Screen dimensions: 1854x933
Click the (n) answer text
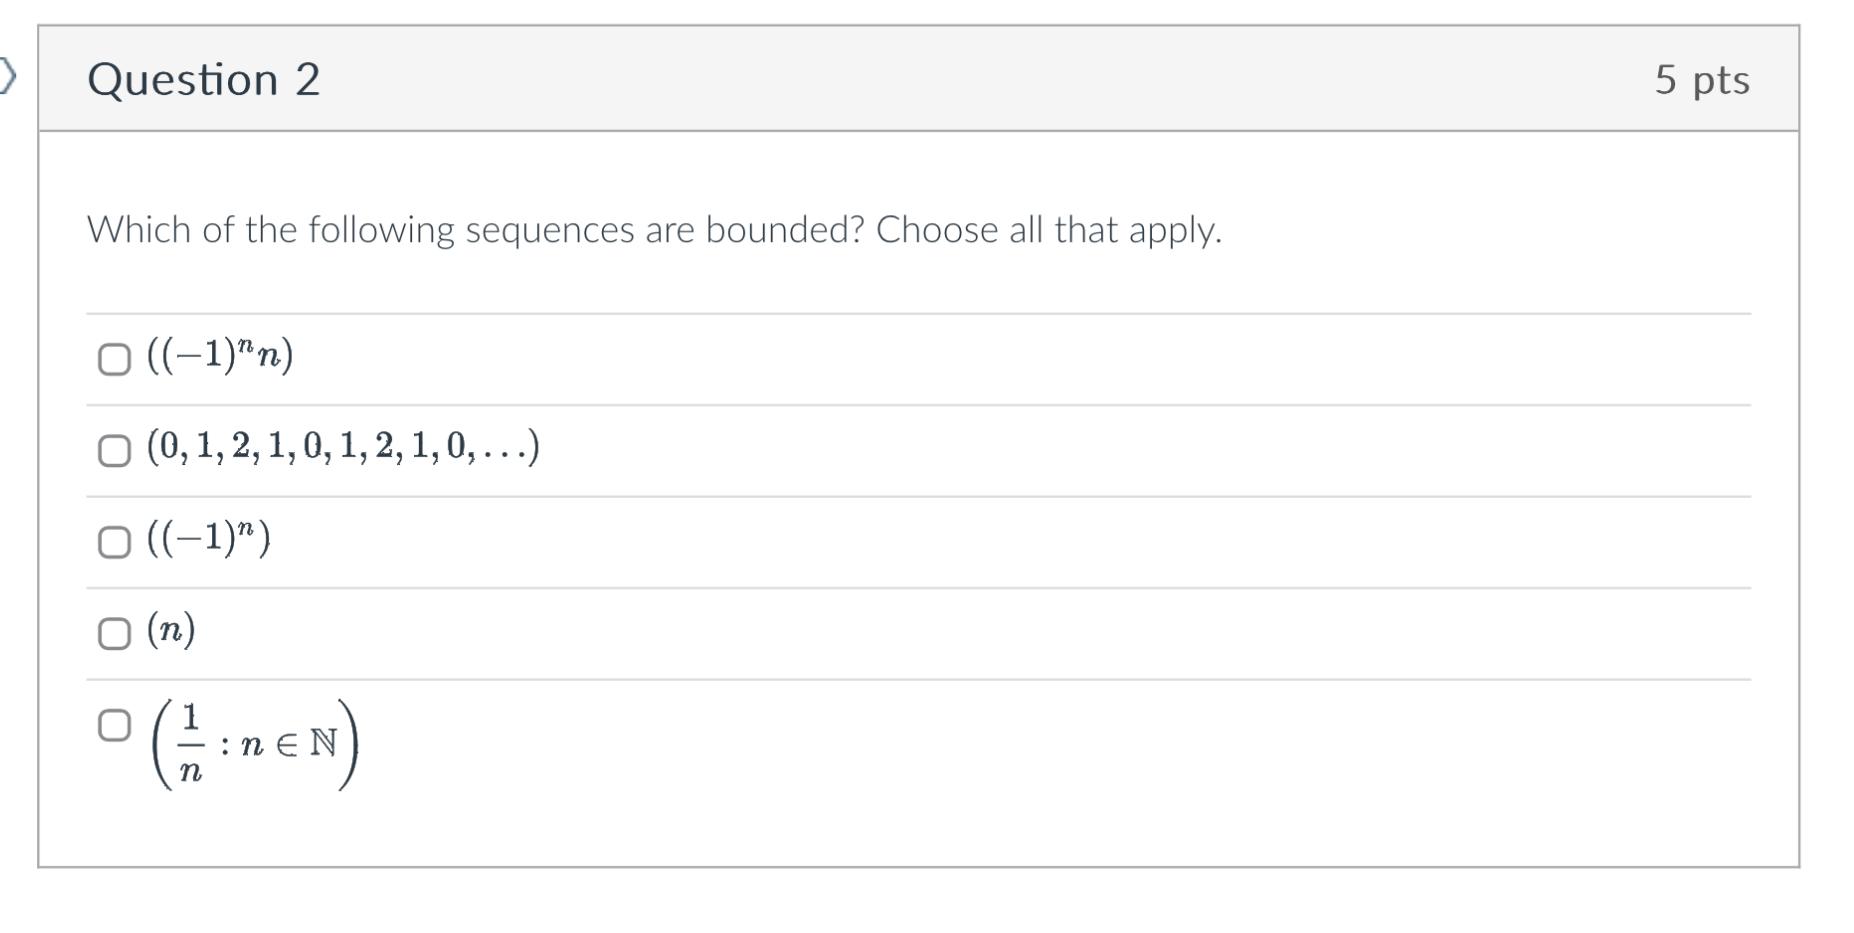(168, 630)
